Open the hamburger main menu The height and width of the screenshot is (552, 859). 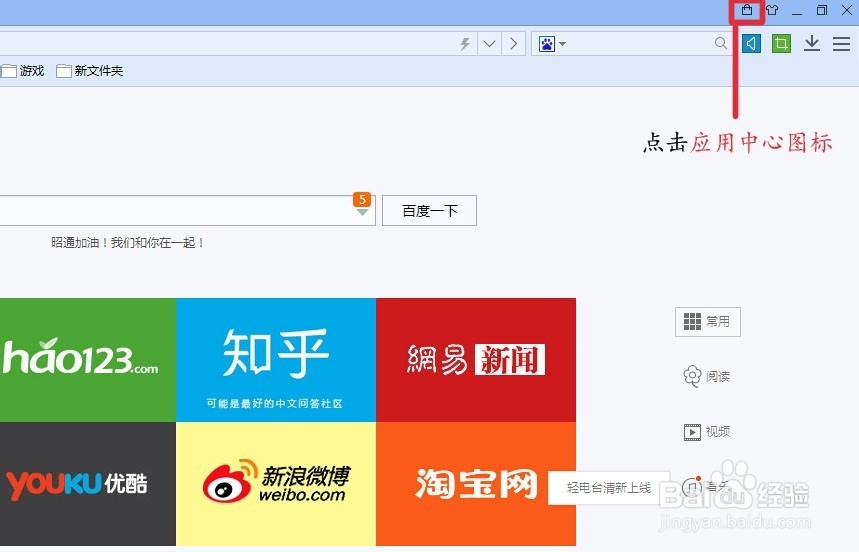pos(841,43)
